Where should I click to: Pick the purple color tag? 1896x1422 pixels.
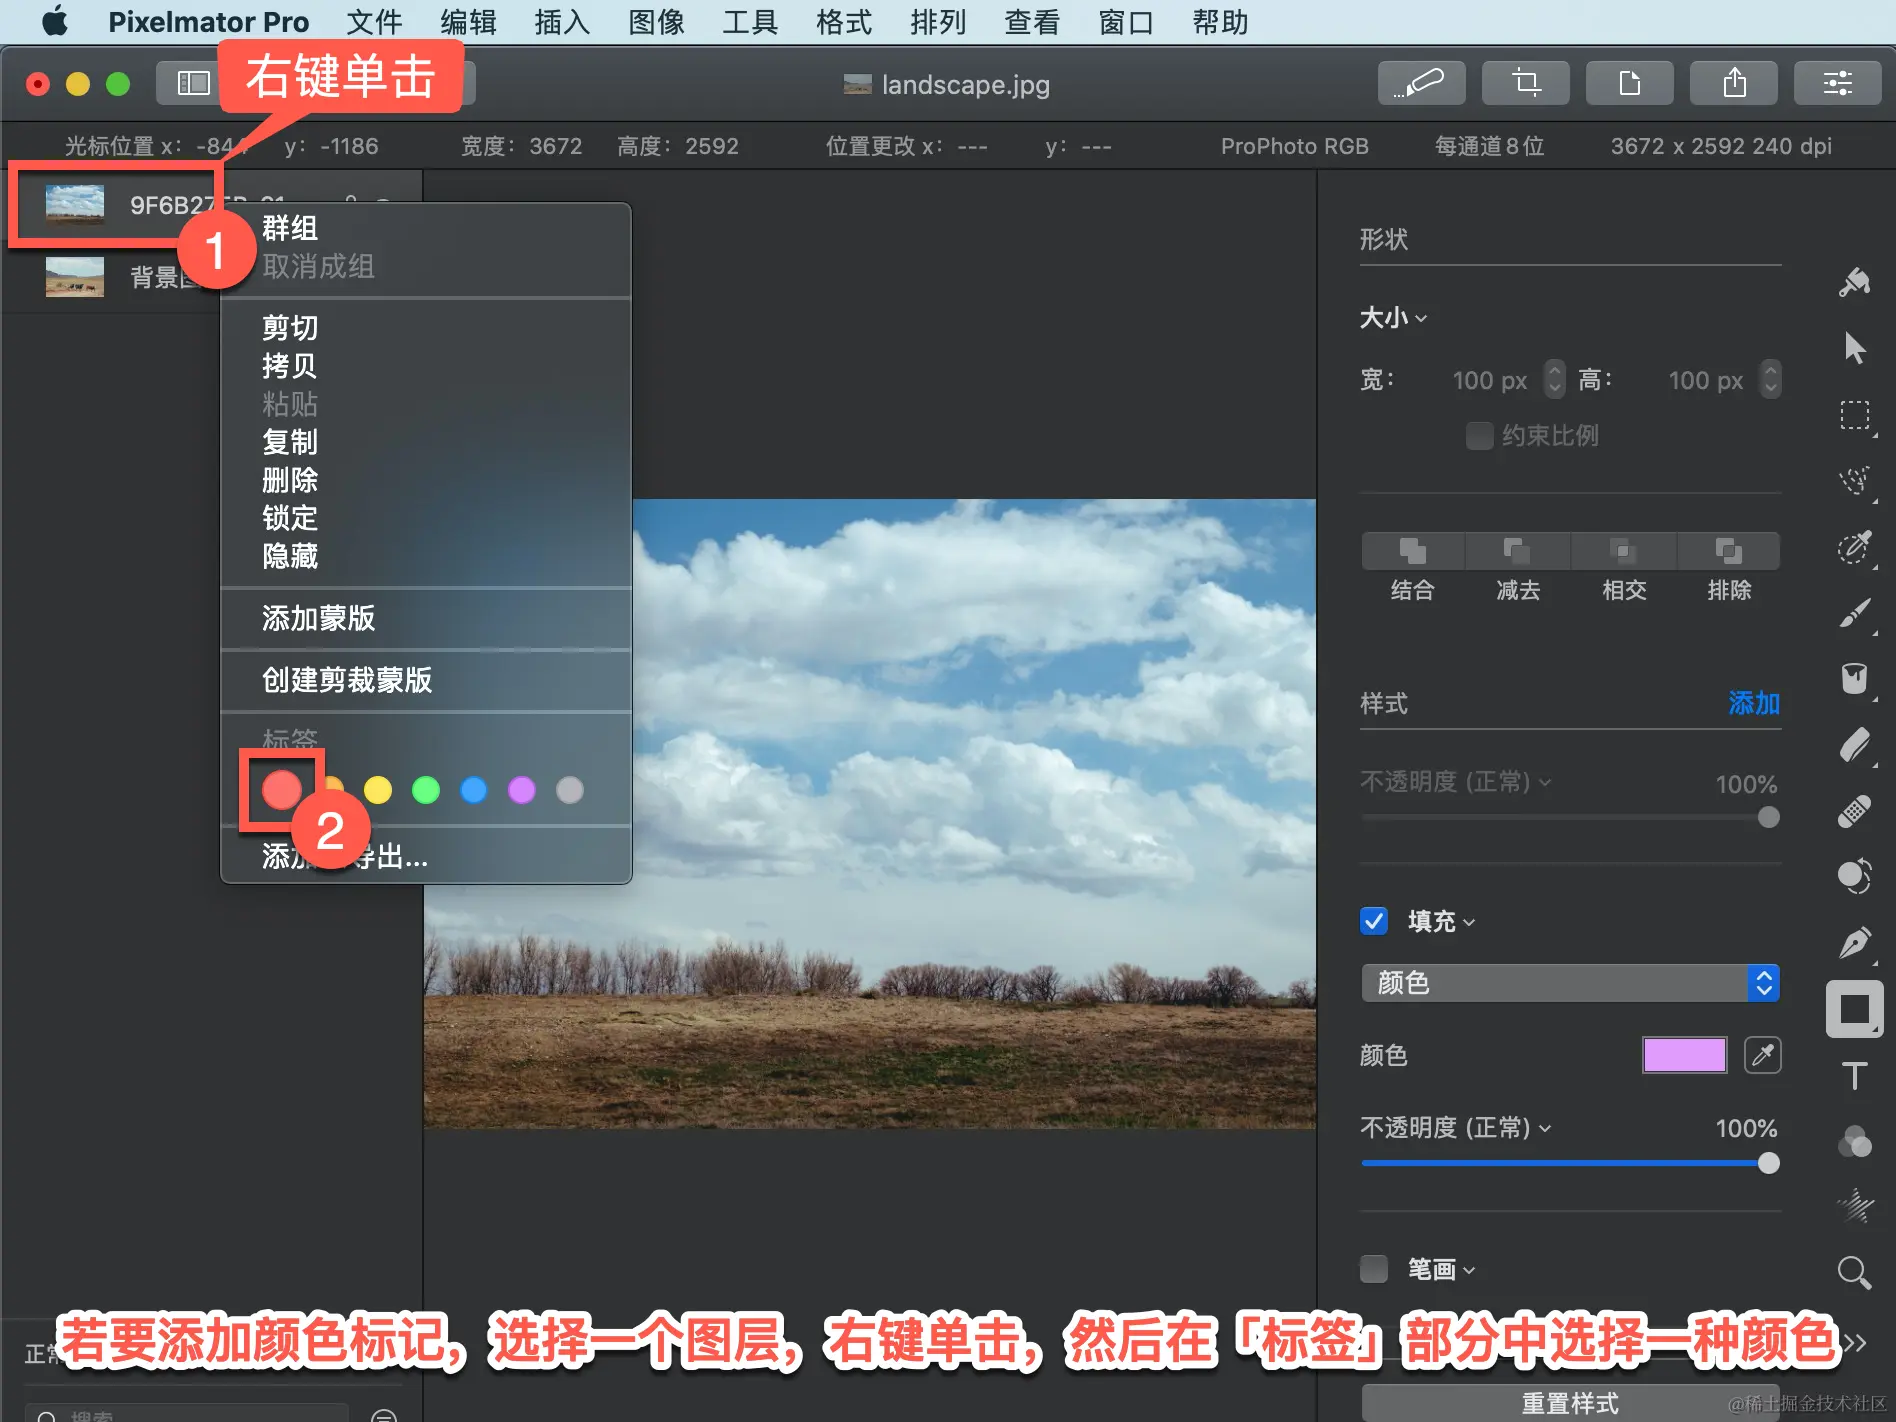[x=522, y=790]
